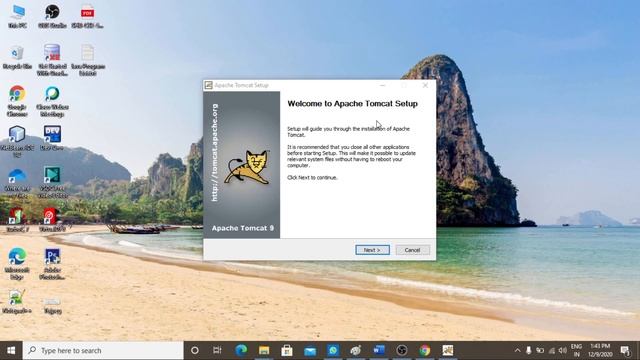Open the red shortcut above Microsoft Edge
The image size is (640, 360).
coord(17,220)
